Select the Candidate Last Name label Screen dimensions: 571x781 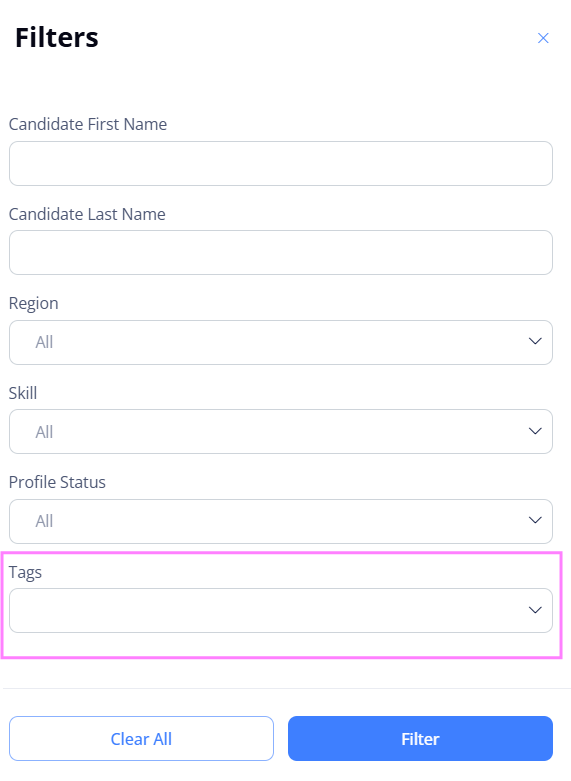click(87, 214)
